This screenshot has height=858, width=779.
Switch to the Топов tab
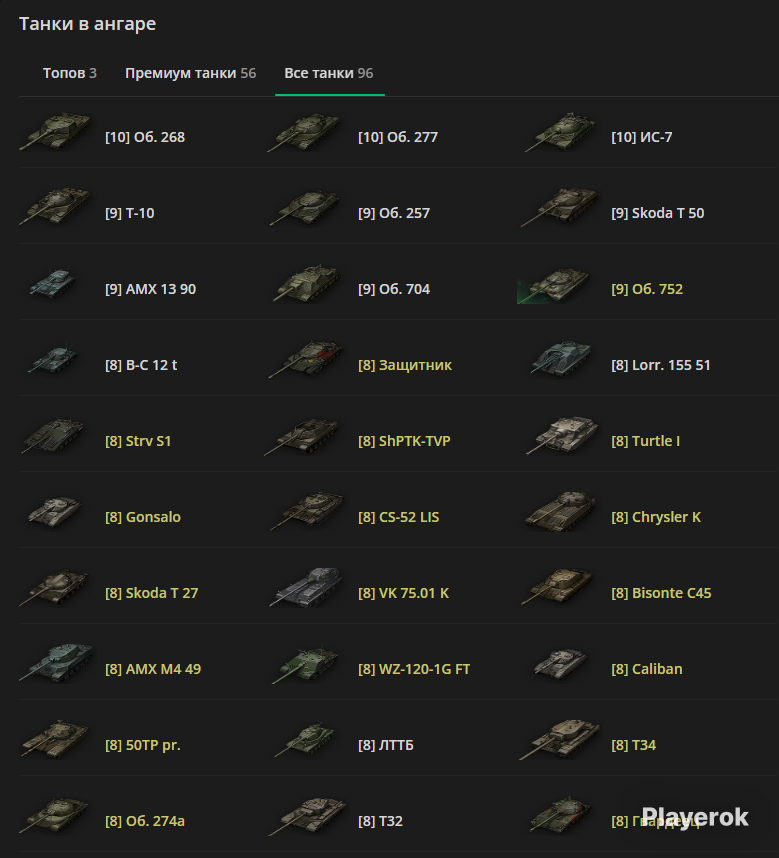pyautogui.click(x=69, y=73)
